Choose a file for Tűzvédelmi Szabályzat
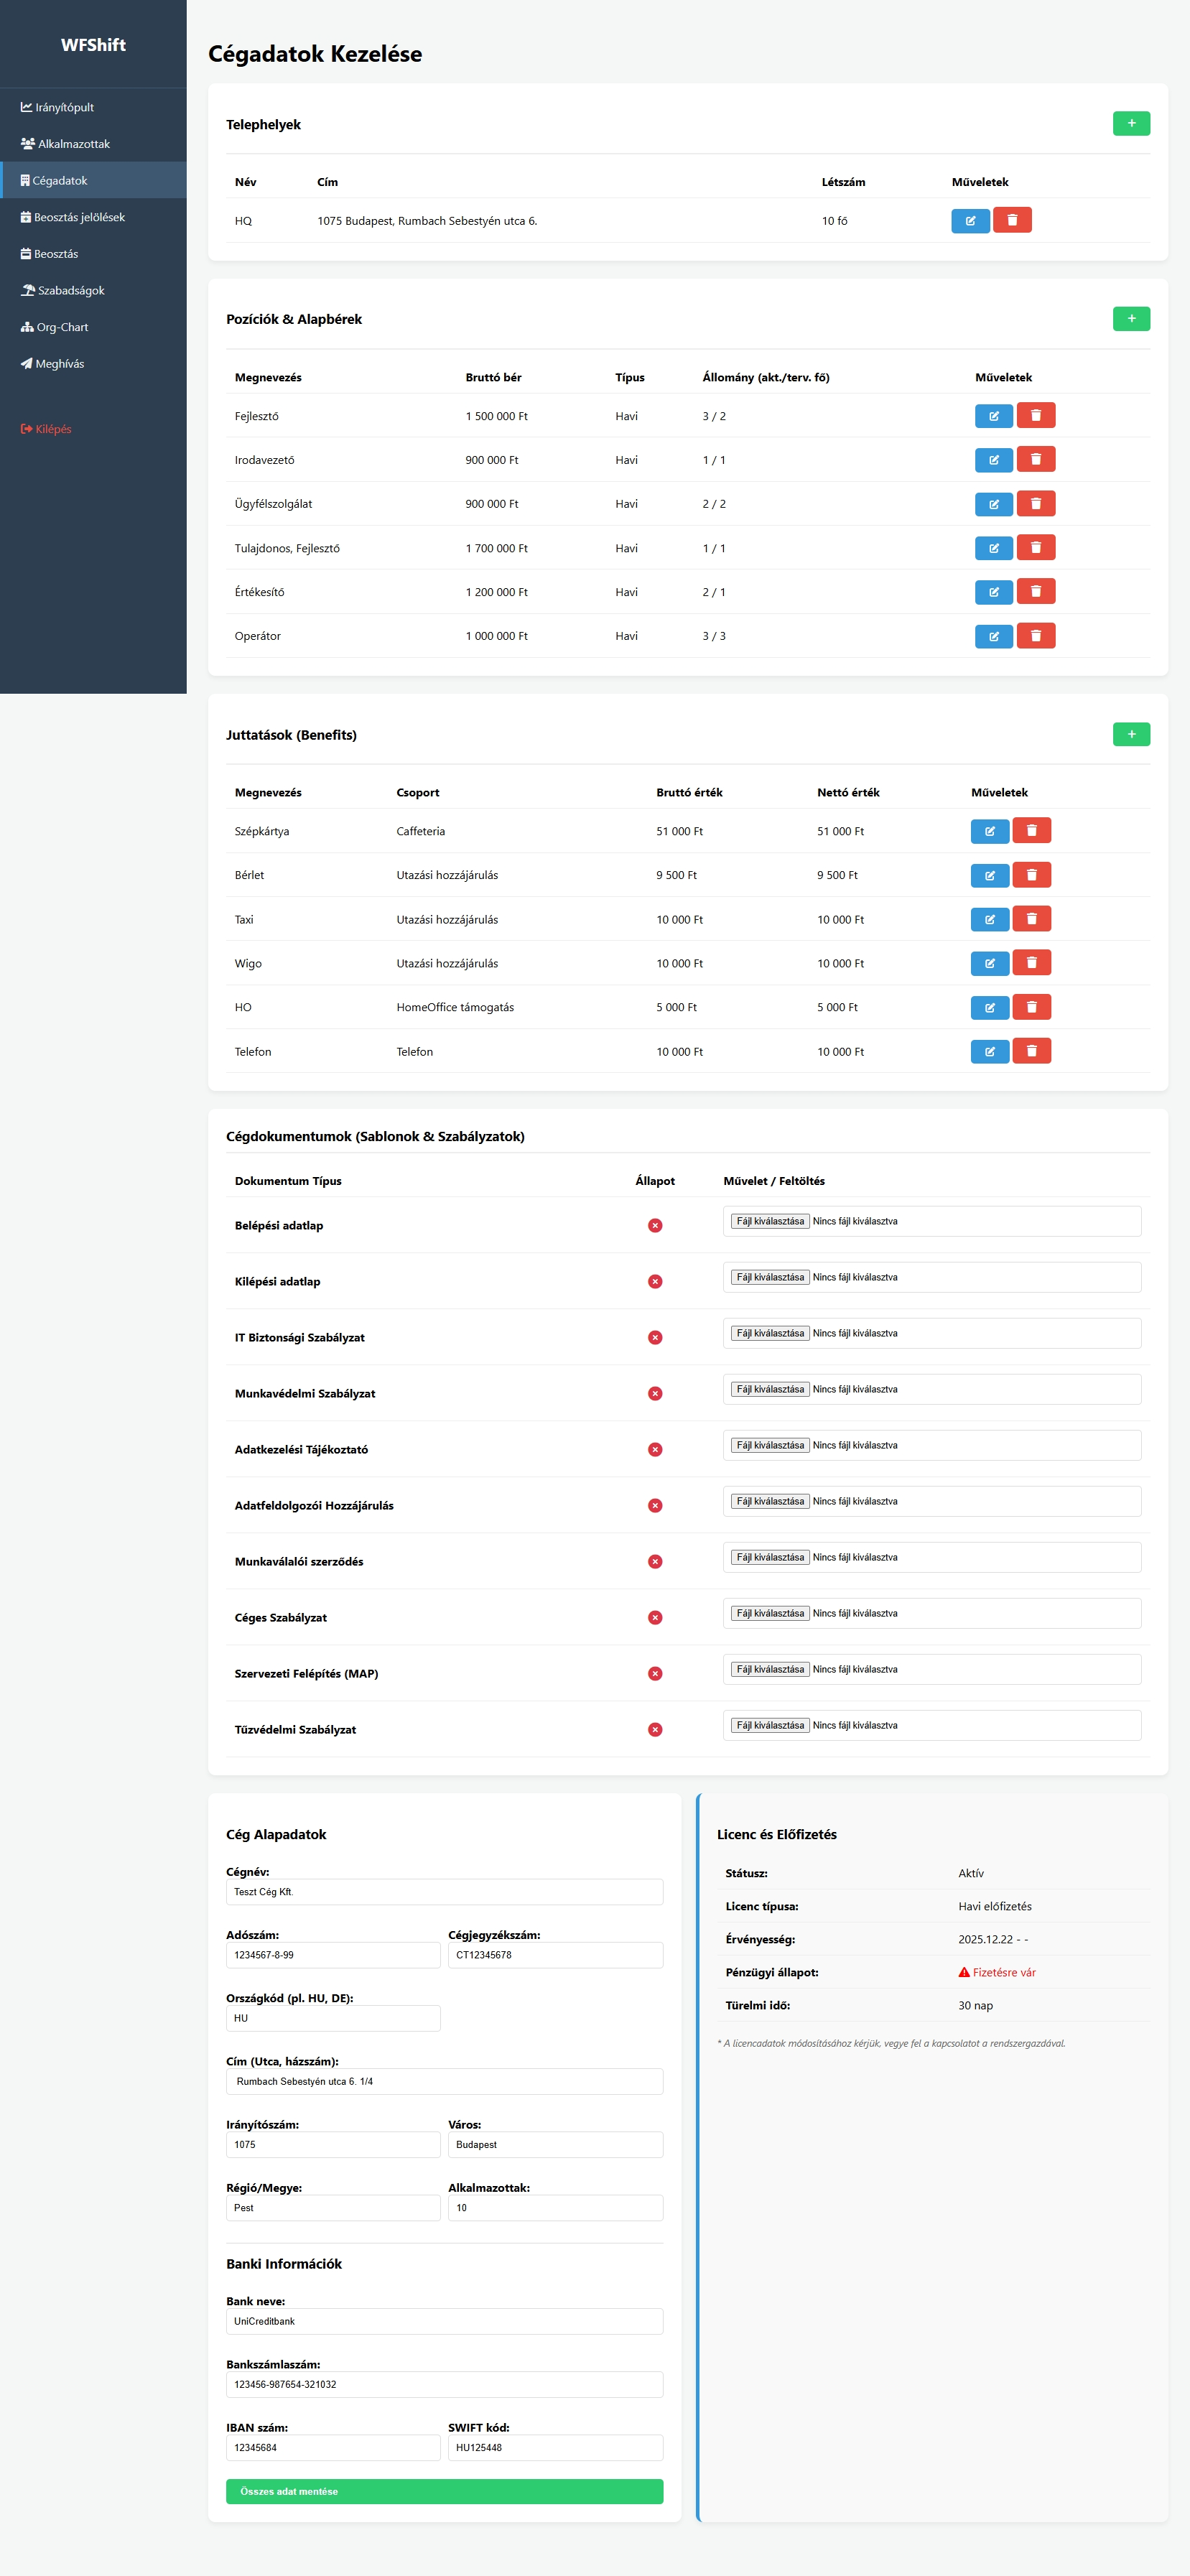Screen dimensions: 1190x2576 tap(769, 1725)
